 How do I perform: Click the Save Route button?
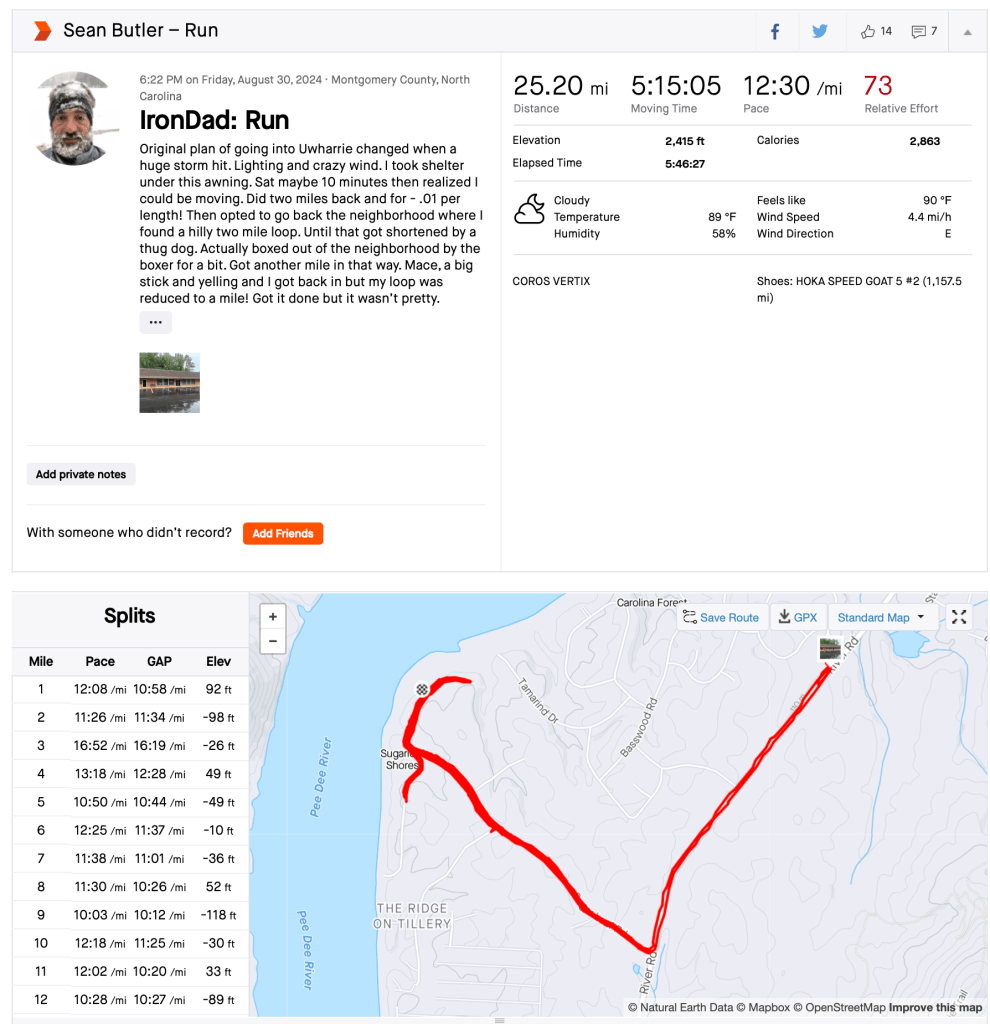coord(721,617)
